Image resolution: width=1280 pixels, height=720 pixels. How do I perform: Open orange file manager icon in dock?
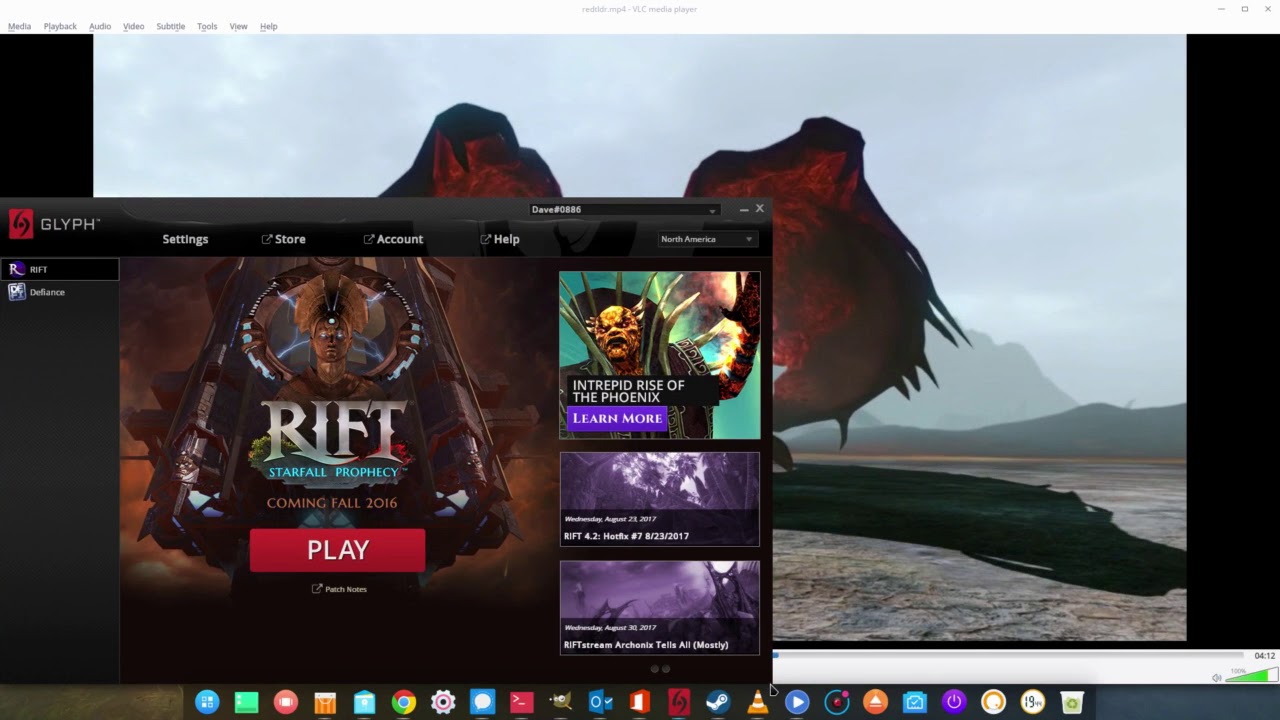pyautogui.click(x=325, y=702)
